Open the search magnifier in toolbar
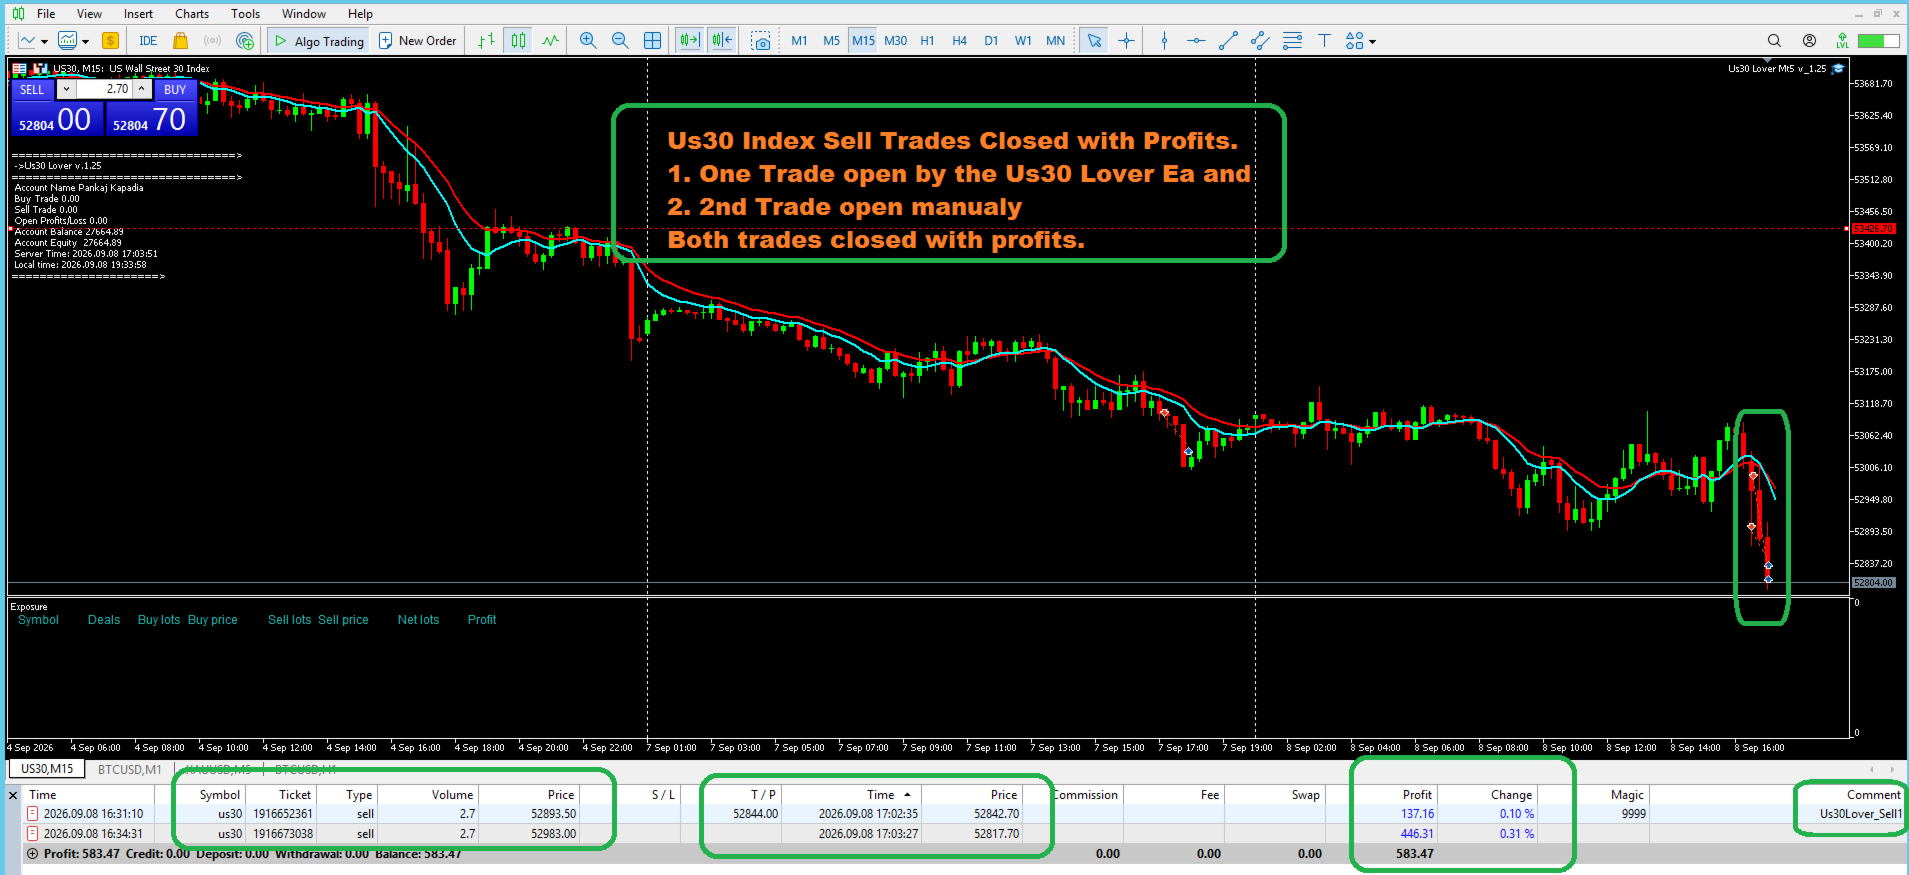 pyautogui.click(x=1774, y=40)
